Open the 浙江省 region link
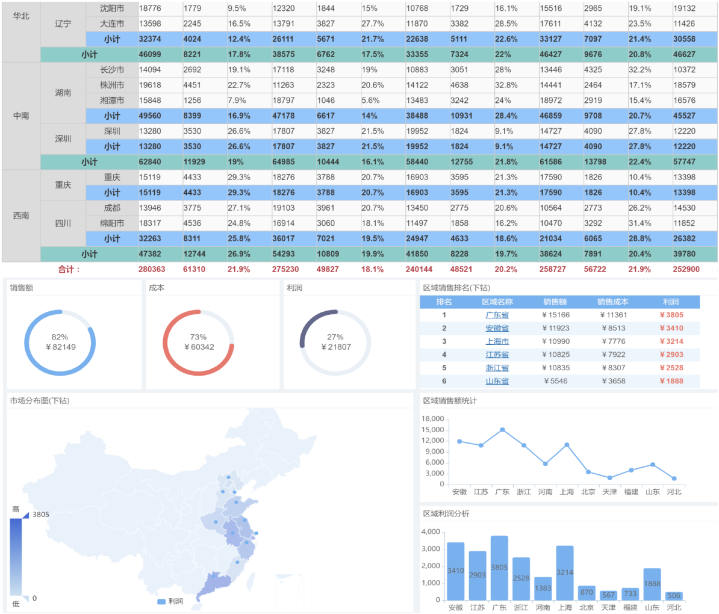 pyautogui.click(x=496, y=368)
